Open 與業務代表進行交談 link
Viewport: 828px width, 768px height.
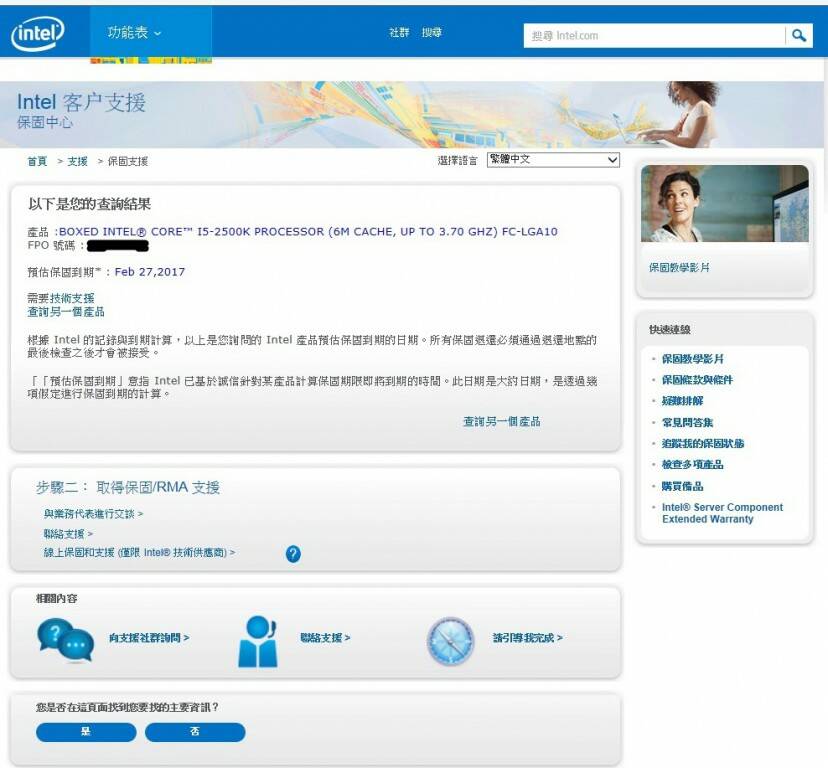[x=93, y=513]
